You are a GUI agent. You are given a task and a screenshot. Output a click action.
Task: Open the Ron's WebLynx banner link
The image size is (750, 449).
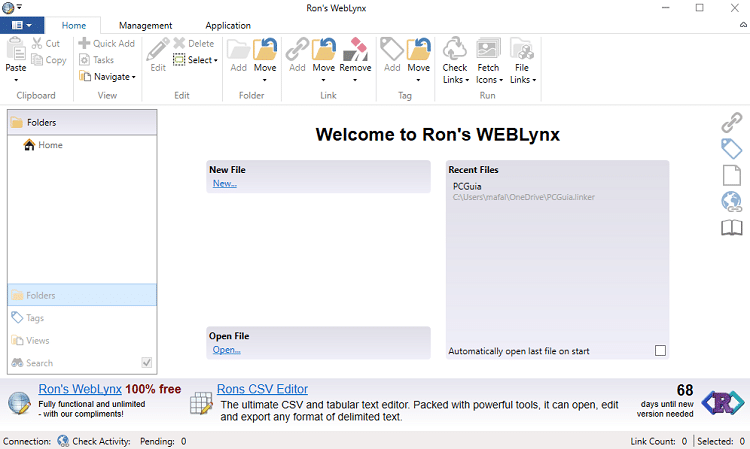coord(80,389)
